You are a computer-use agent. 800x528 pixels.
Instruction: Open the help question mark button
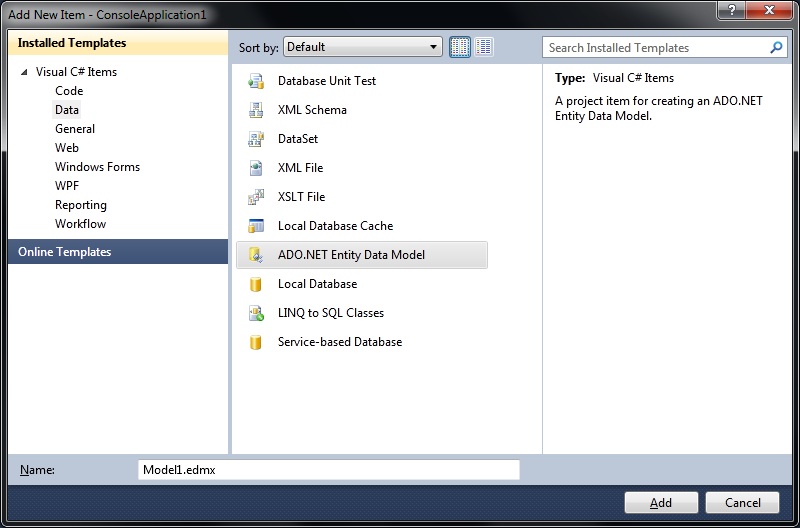731,10
